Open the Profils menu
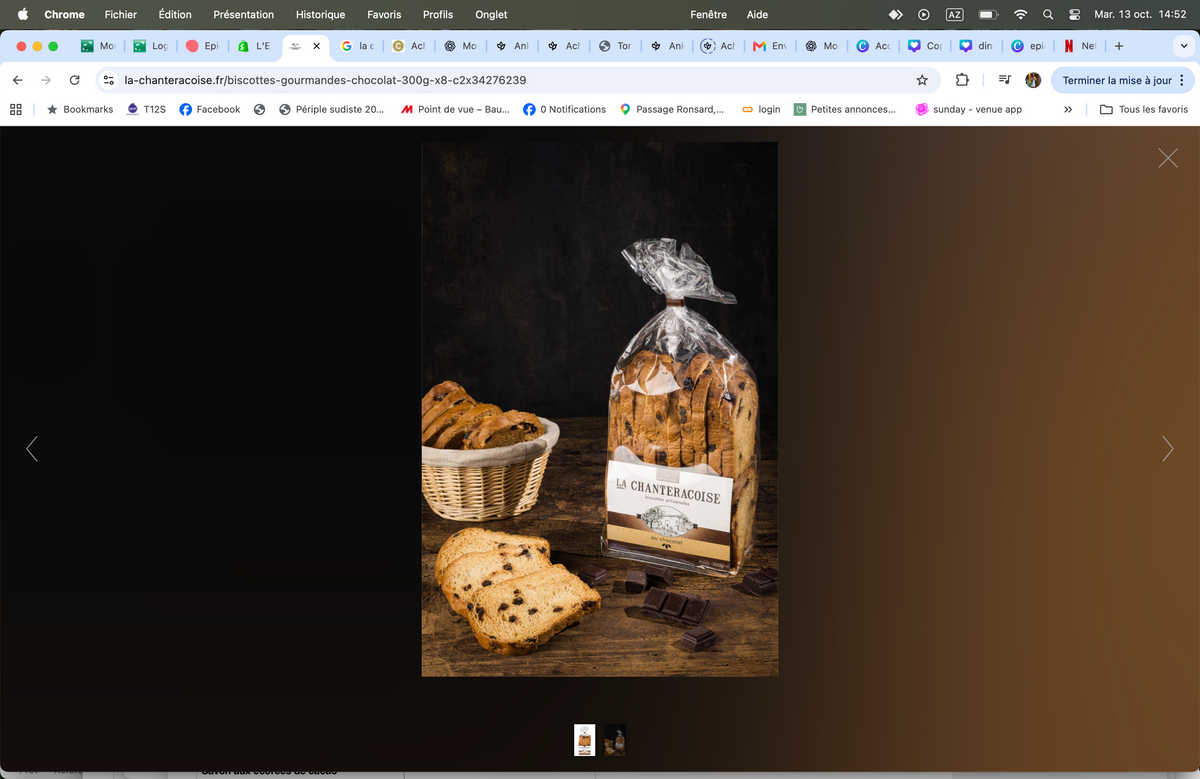 point(438,14)
